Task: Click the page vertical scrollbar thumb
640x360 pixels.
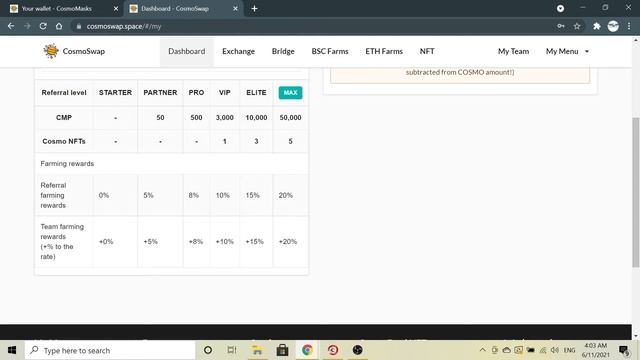Action: coord(636,192)
